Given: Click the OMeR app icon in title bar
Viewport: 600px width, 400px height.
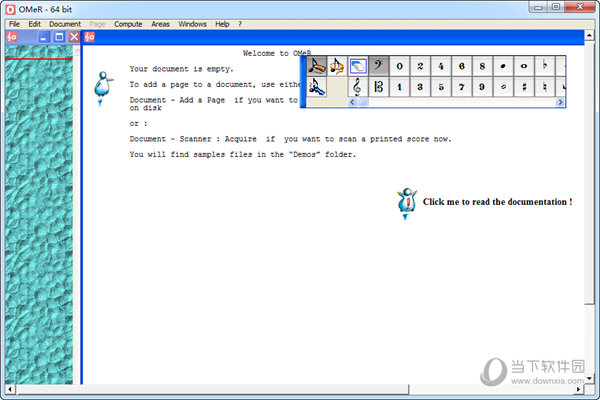Looking at the screenshot, I should pyautogui.click(x=10, y=10).
